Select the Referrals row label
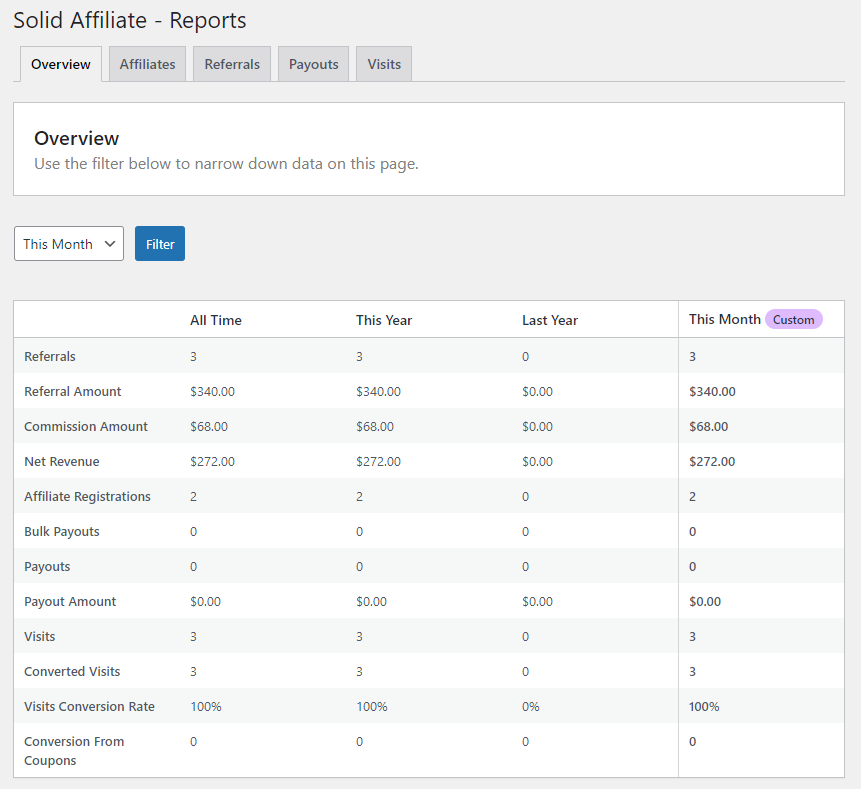Image resolution: width=861 pixels, height=789 pixels. [x=49, y=355]
